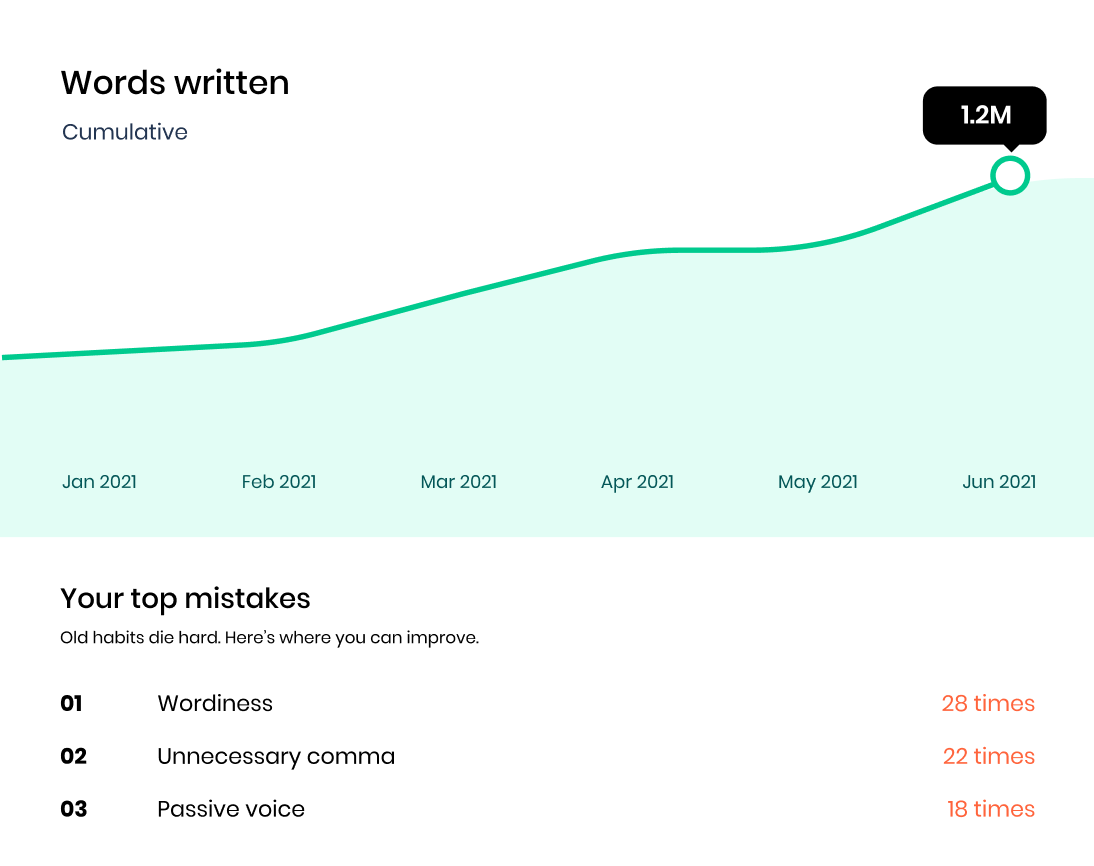Viewport: 1094px width, 866px height.
Task: Click the Cumulative subtitle label
Action: (x=125, y=132)
